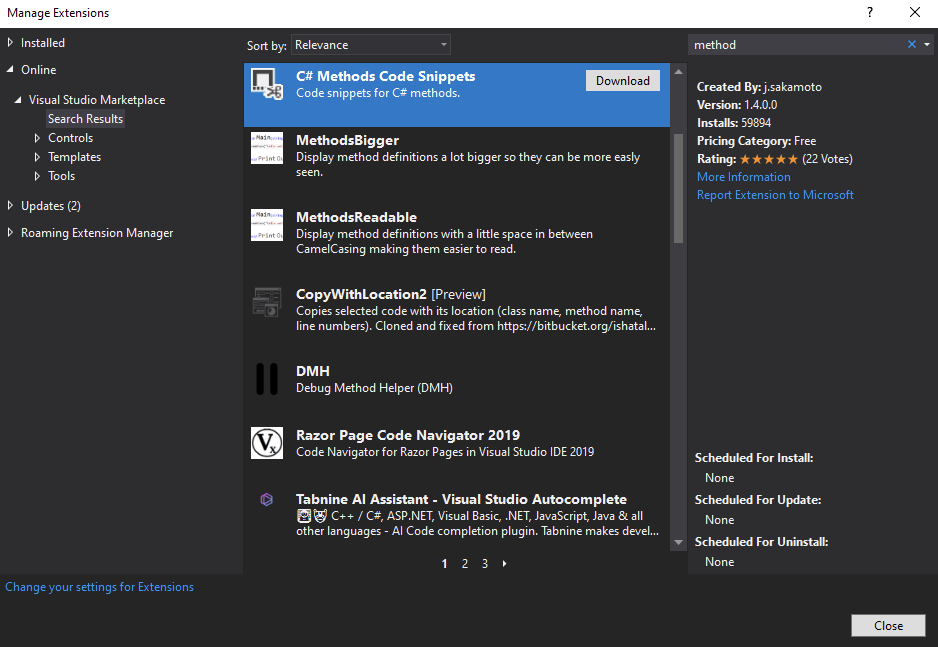Click the DMH extension icon
Image resolution: width=938 pixels, height=647 pixels.
point(267,379)
